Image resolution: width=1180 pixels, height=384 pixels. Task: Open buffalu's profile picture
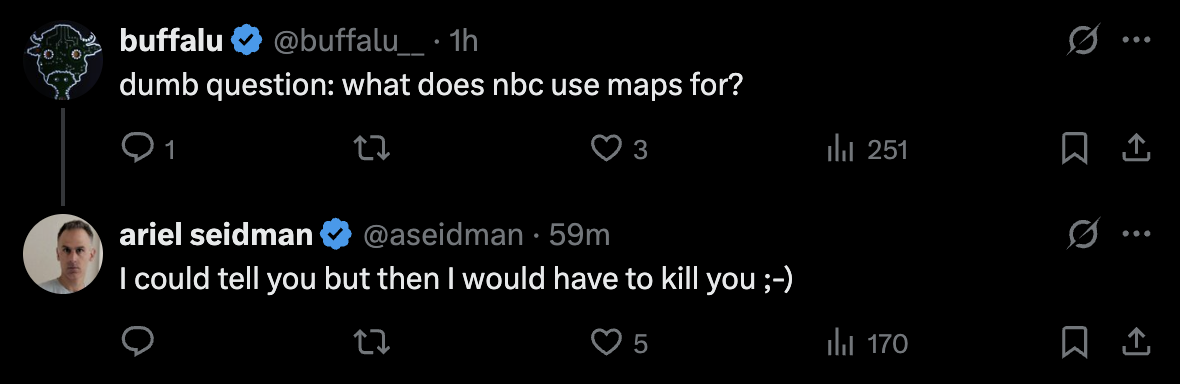pyautogui.click(x=62, y=60)
